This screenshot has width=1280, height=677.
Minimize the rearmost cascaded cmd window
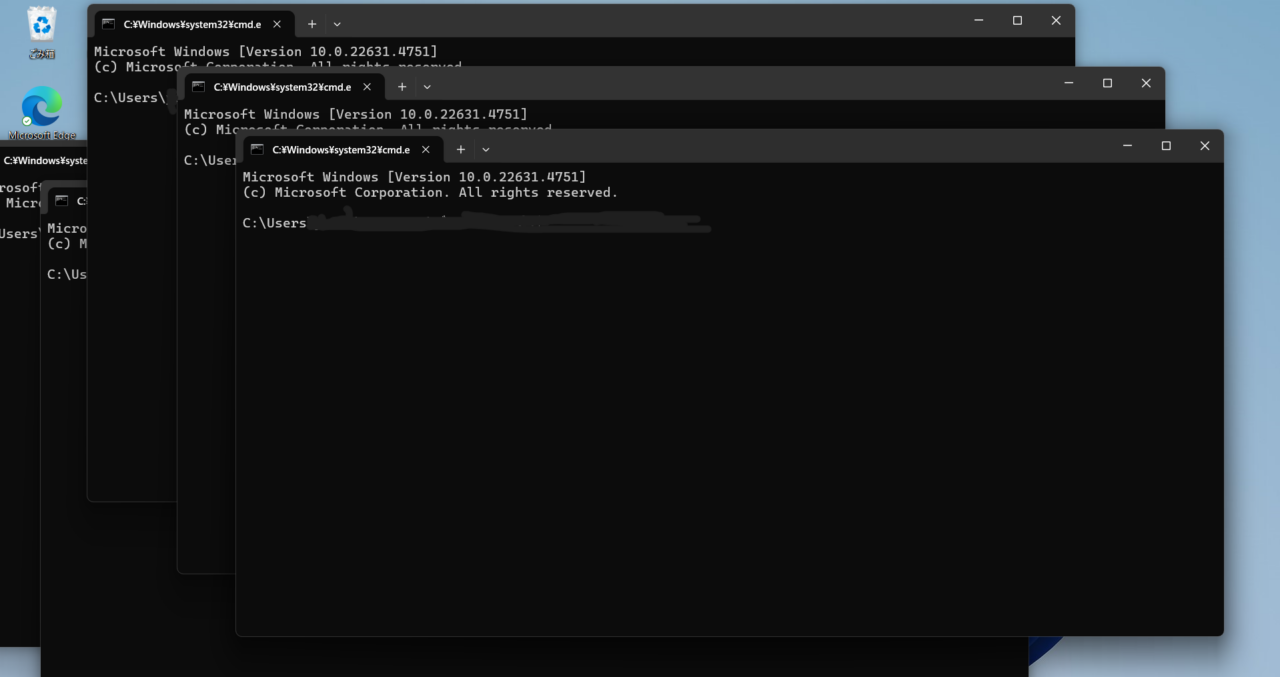(979, 20)
